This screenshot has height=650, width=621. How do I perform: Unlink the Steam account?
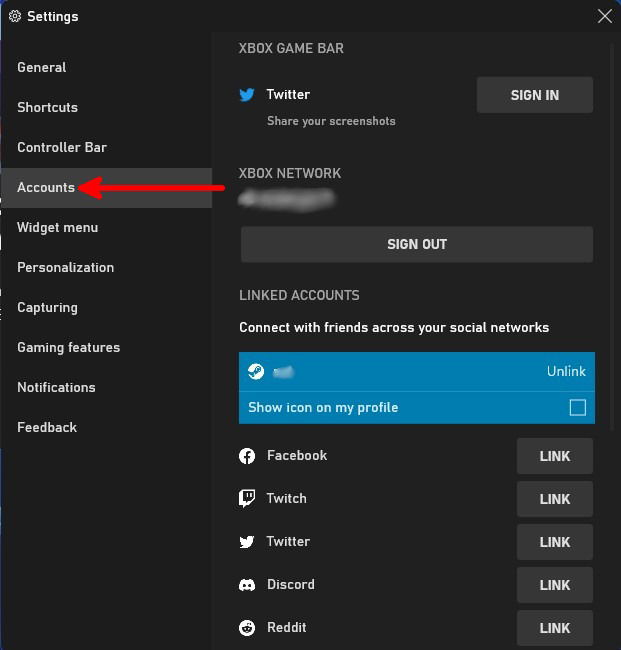[566, 371]
